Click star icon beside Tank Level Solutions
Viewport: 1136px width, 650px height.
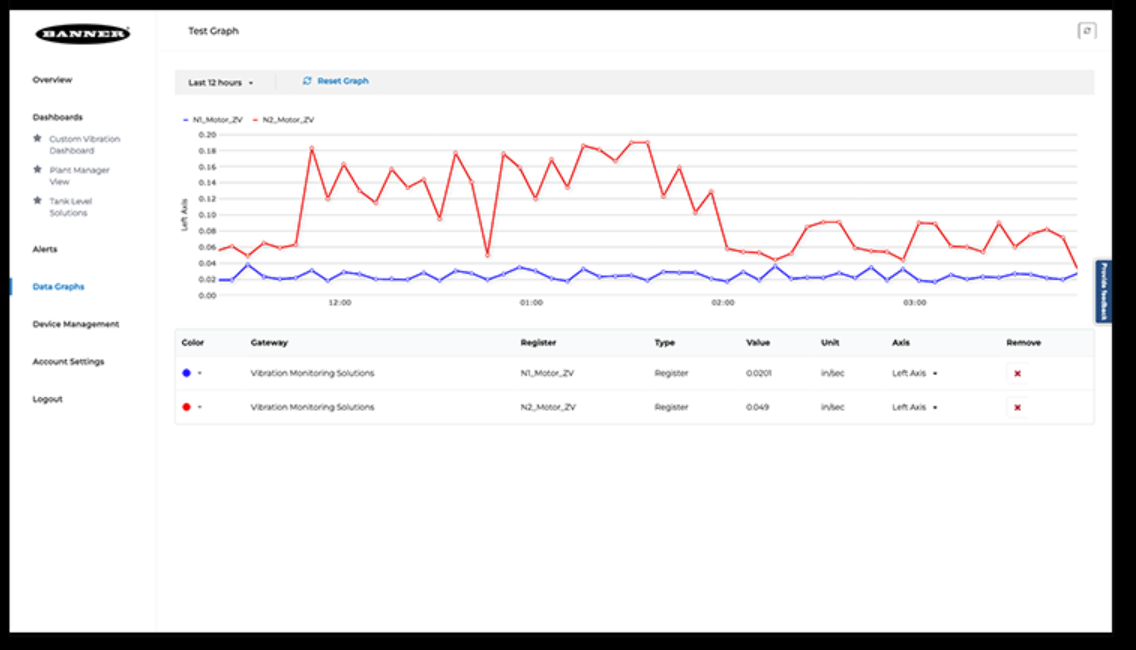38,201
